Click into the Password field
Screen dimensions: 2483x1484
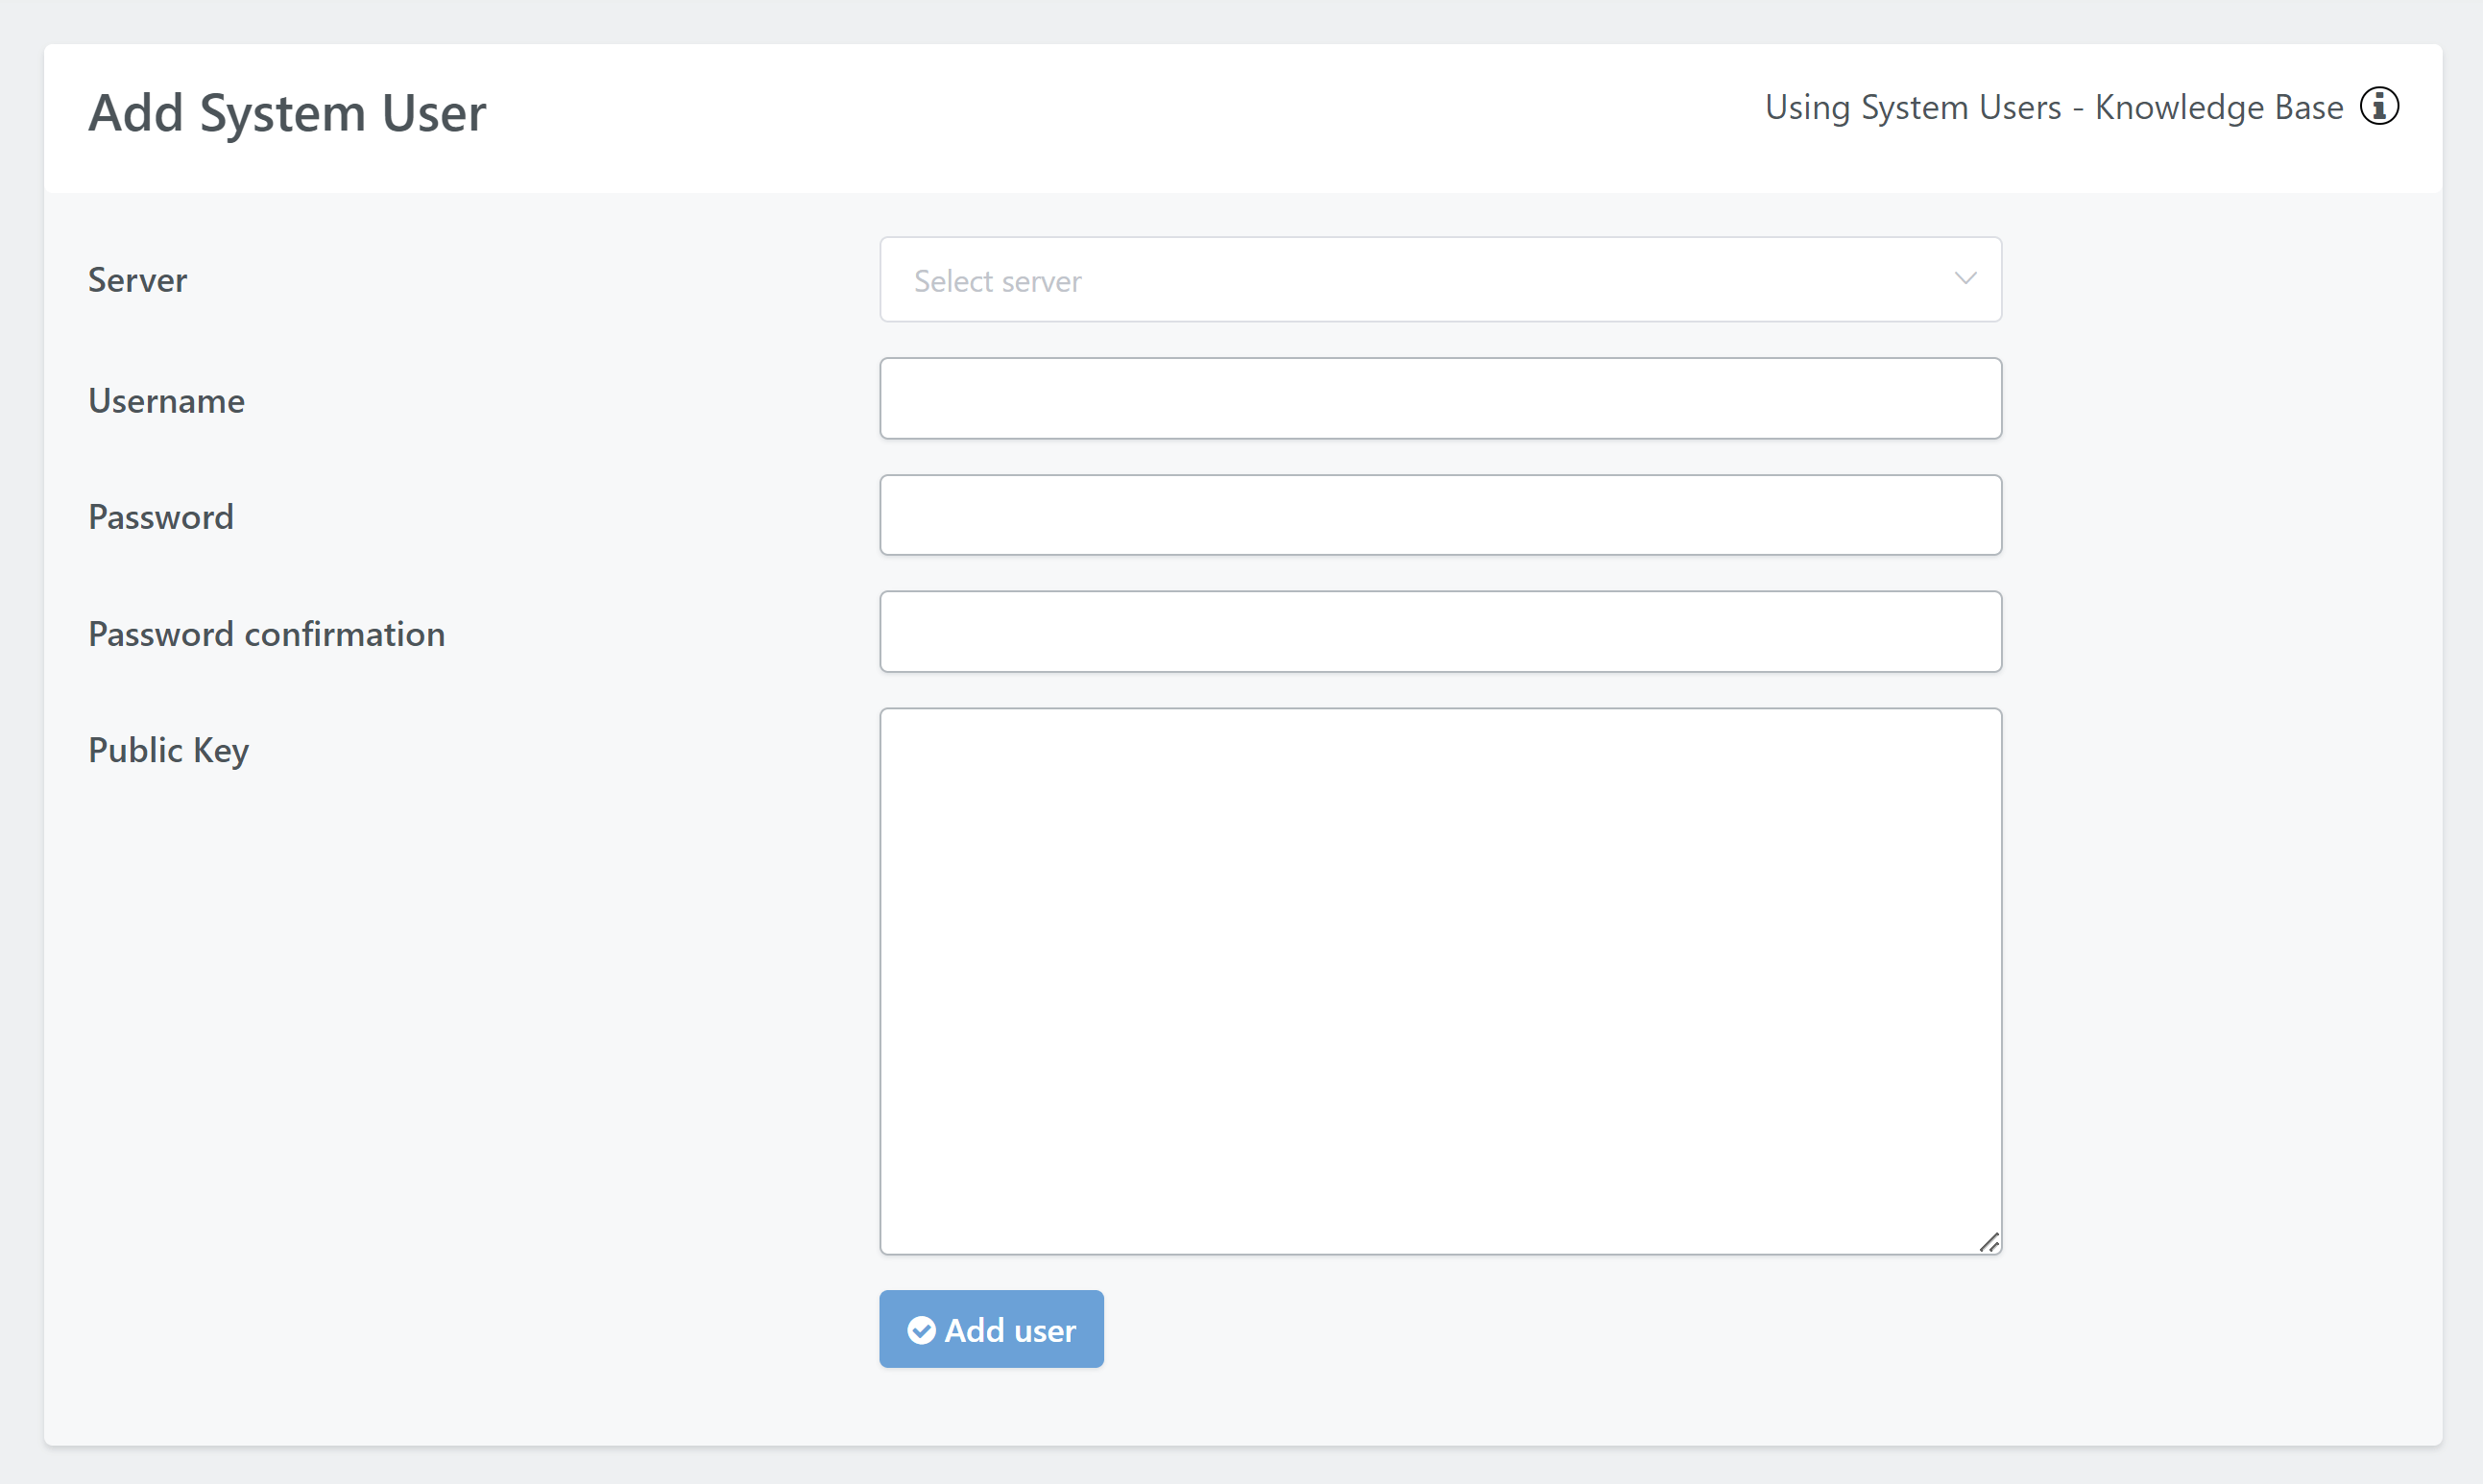tap(1439, 515)
